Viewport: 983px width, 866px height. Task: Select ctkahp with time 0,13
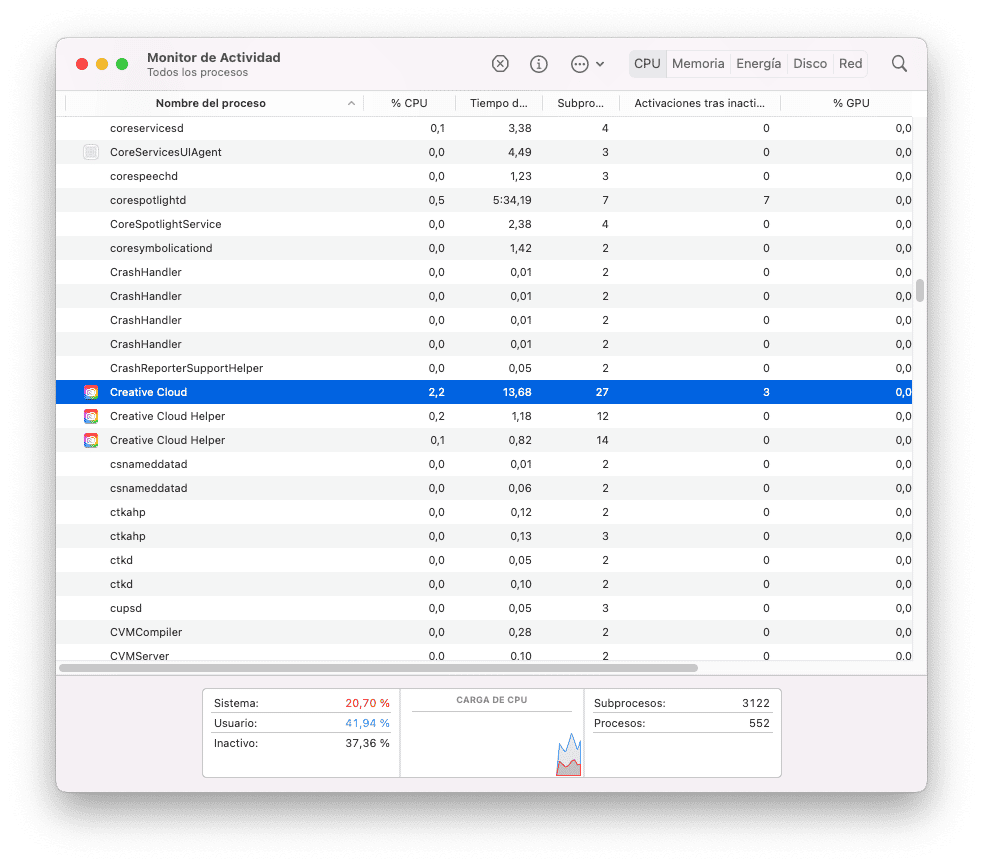pos(484,537)
